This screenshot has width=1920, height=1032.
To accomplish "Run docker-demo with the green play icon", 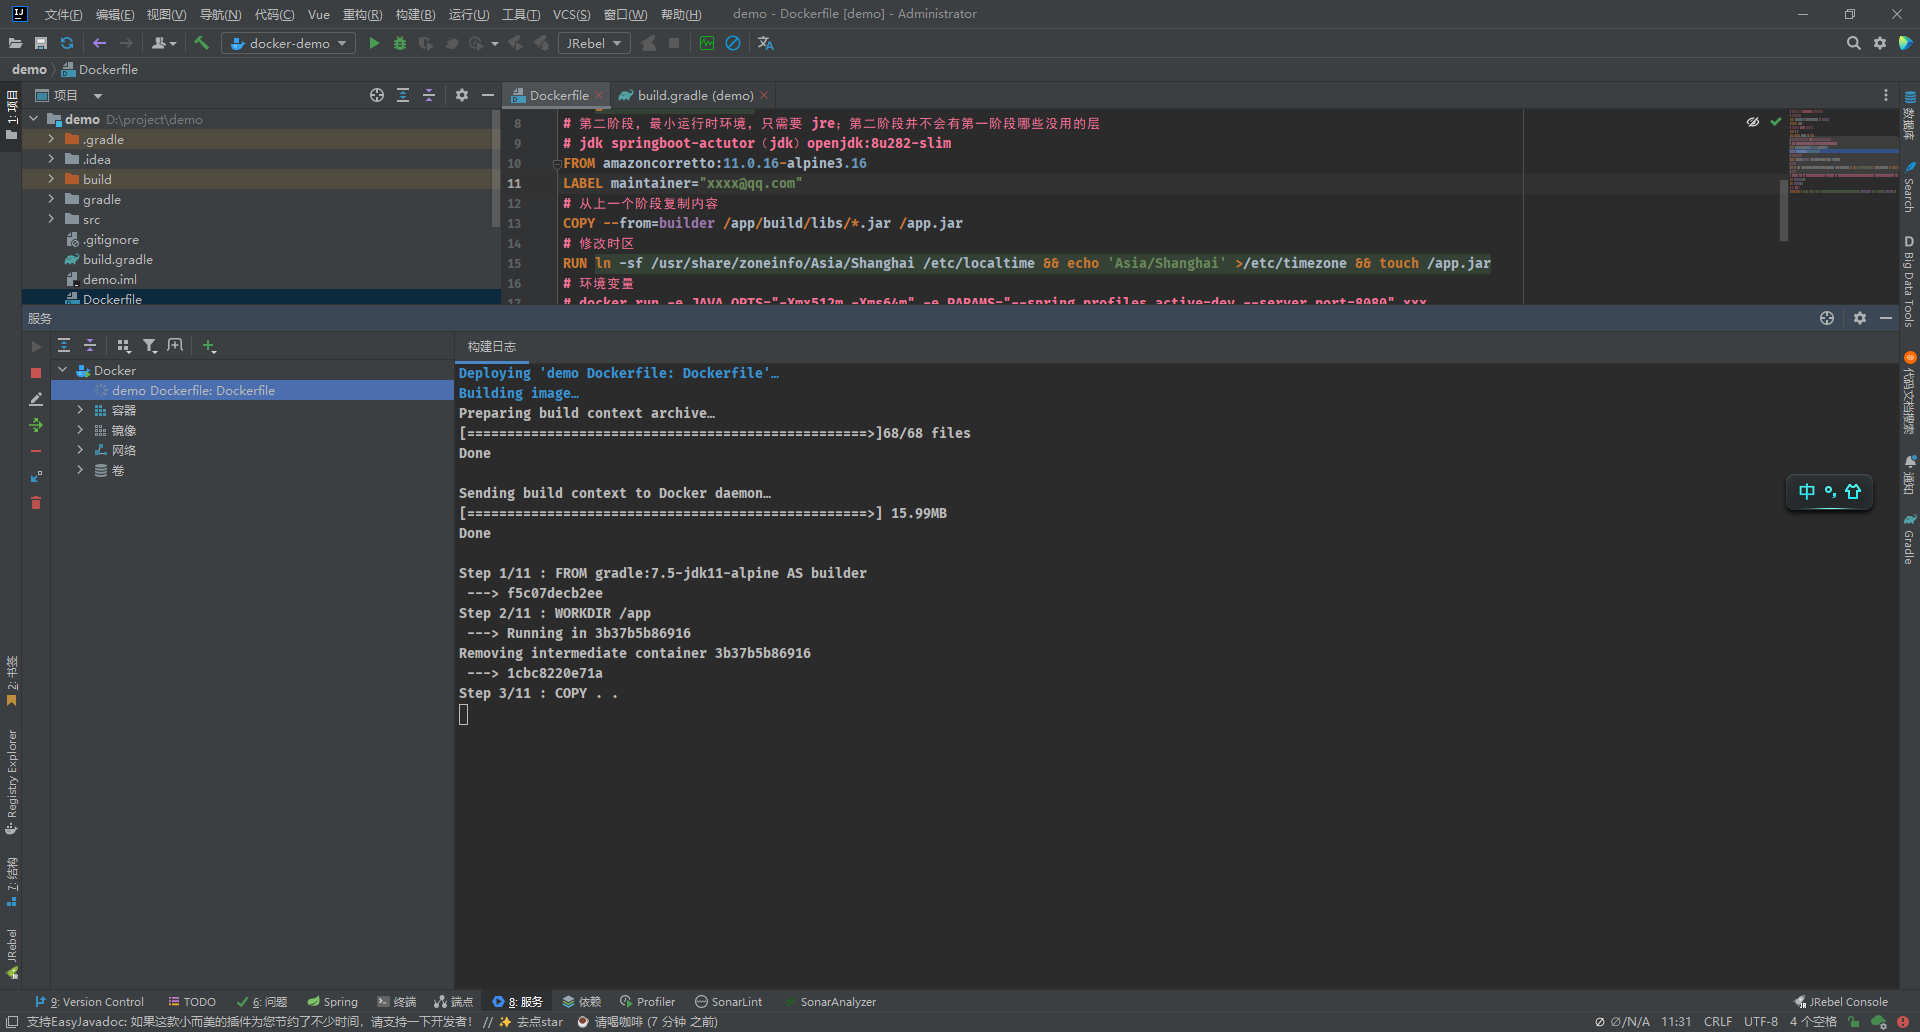I will 374,43.
